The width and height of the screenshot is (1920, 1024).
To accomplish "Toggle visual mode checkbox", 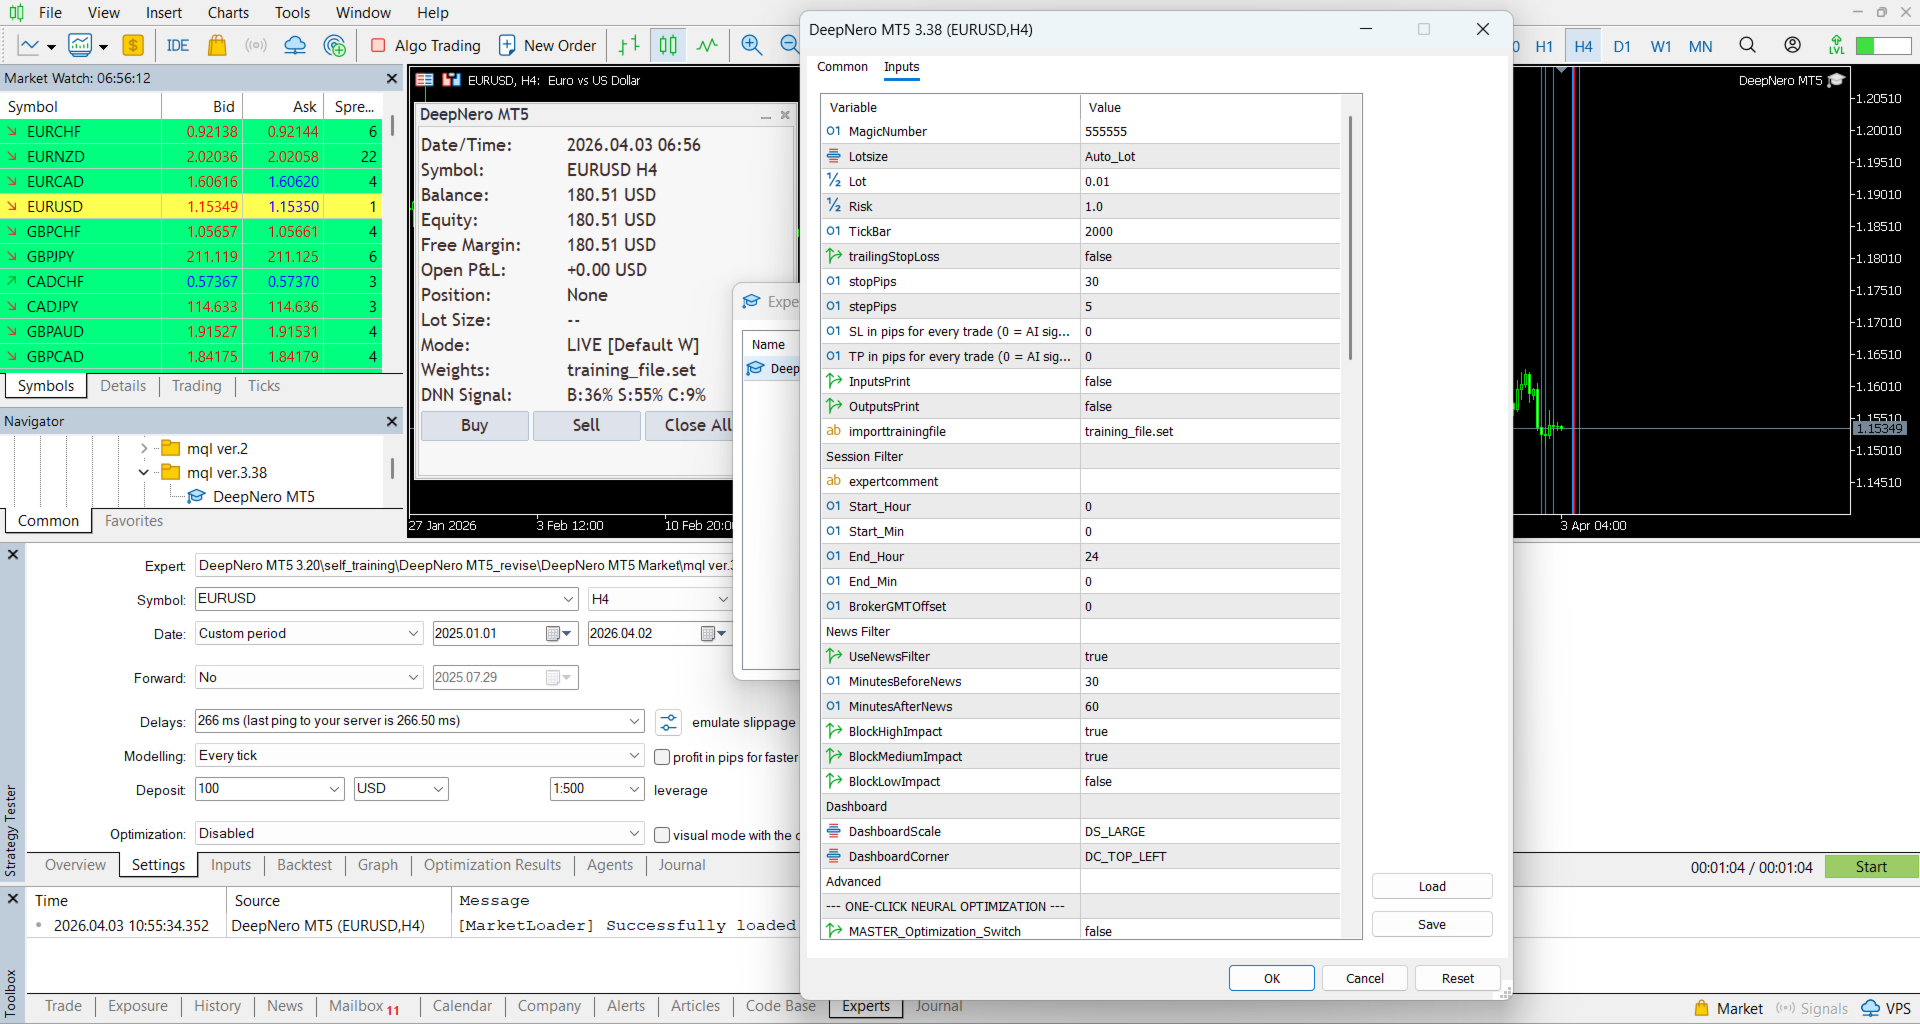I will click(662, 835).
